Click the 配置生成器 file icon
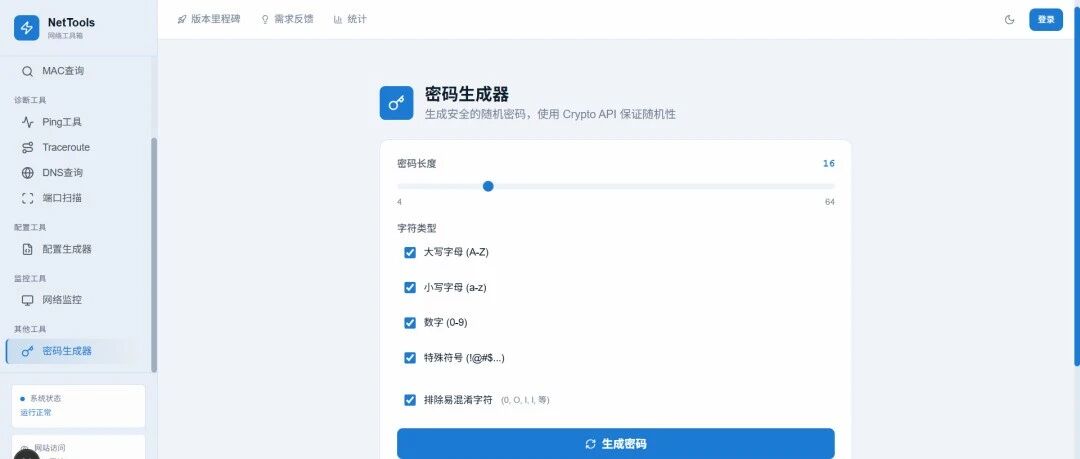The height and width of the screenshot is (459, 1080). coord(28,249)
